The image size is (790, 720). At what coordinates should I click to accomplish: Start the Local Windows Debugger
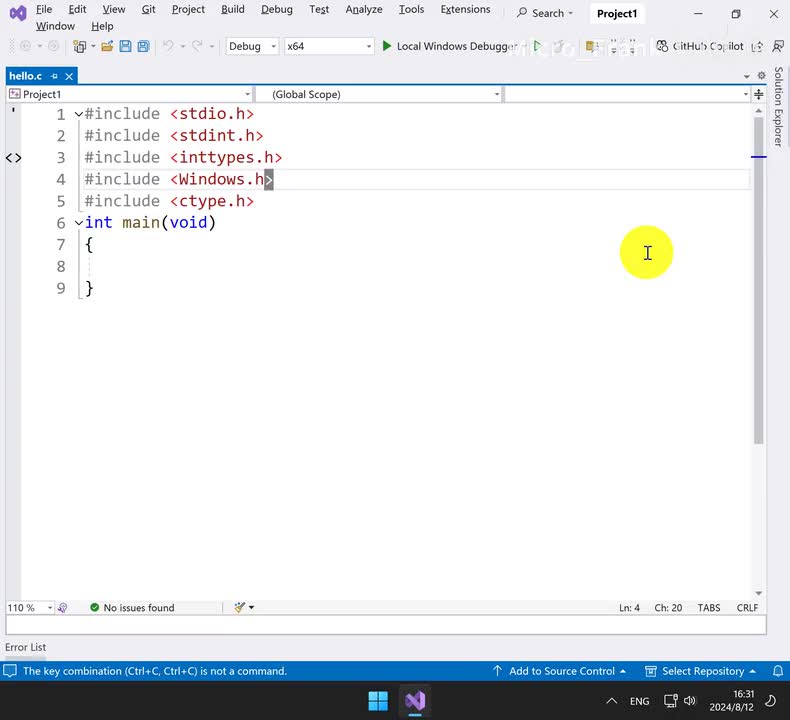(x=449, y=46)
